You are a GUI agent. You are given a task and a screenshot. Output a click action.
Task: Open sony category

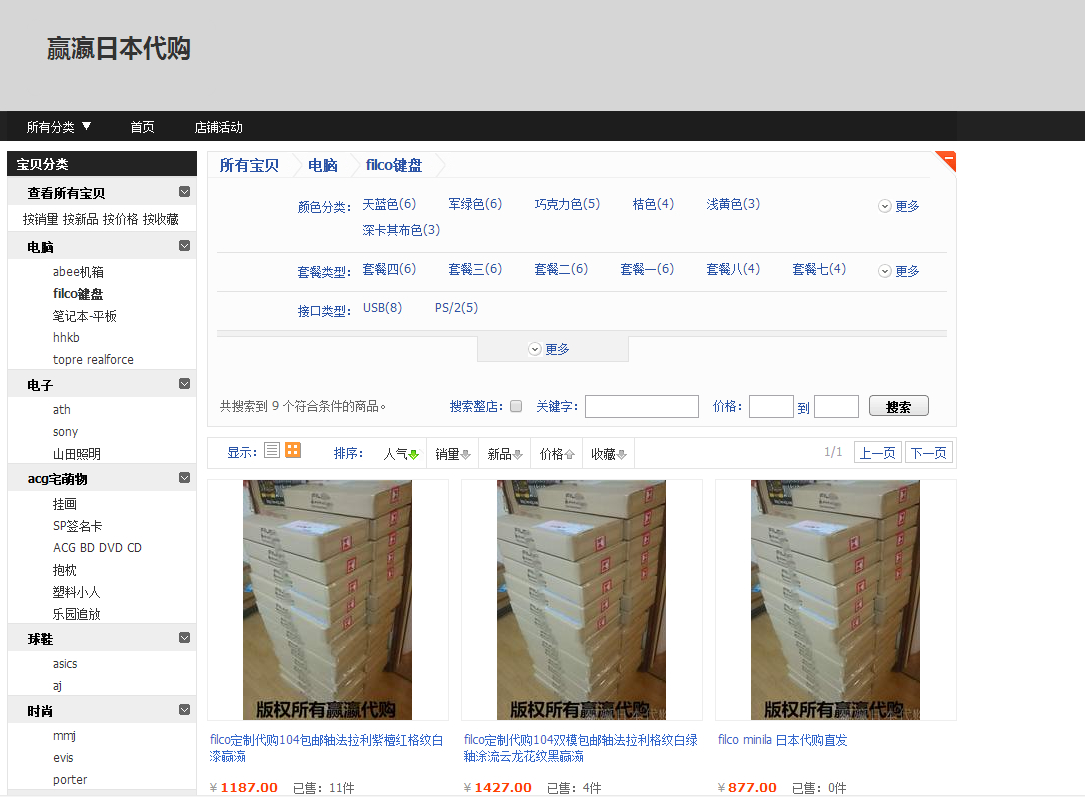pyautogui.click(x=66, y=432)
